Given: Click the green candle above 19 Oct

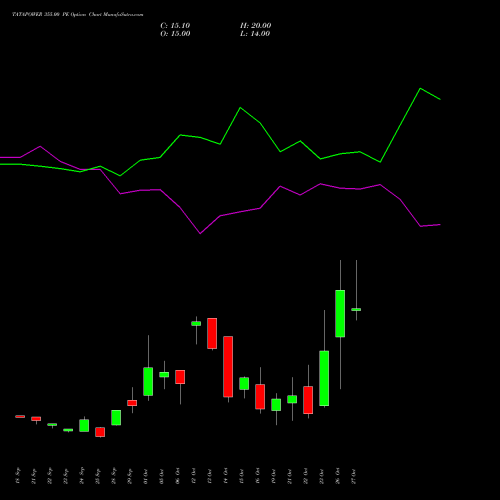Looking at the screenshot, I should (x=276, y=405).
